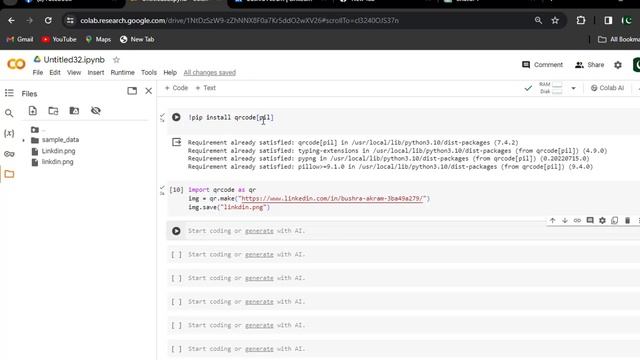
Task: Open the Edit menu
Action: tap(55, 72)
